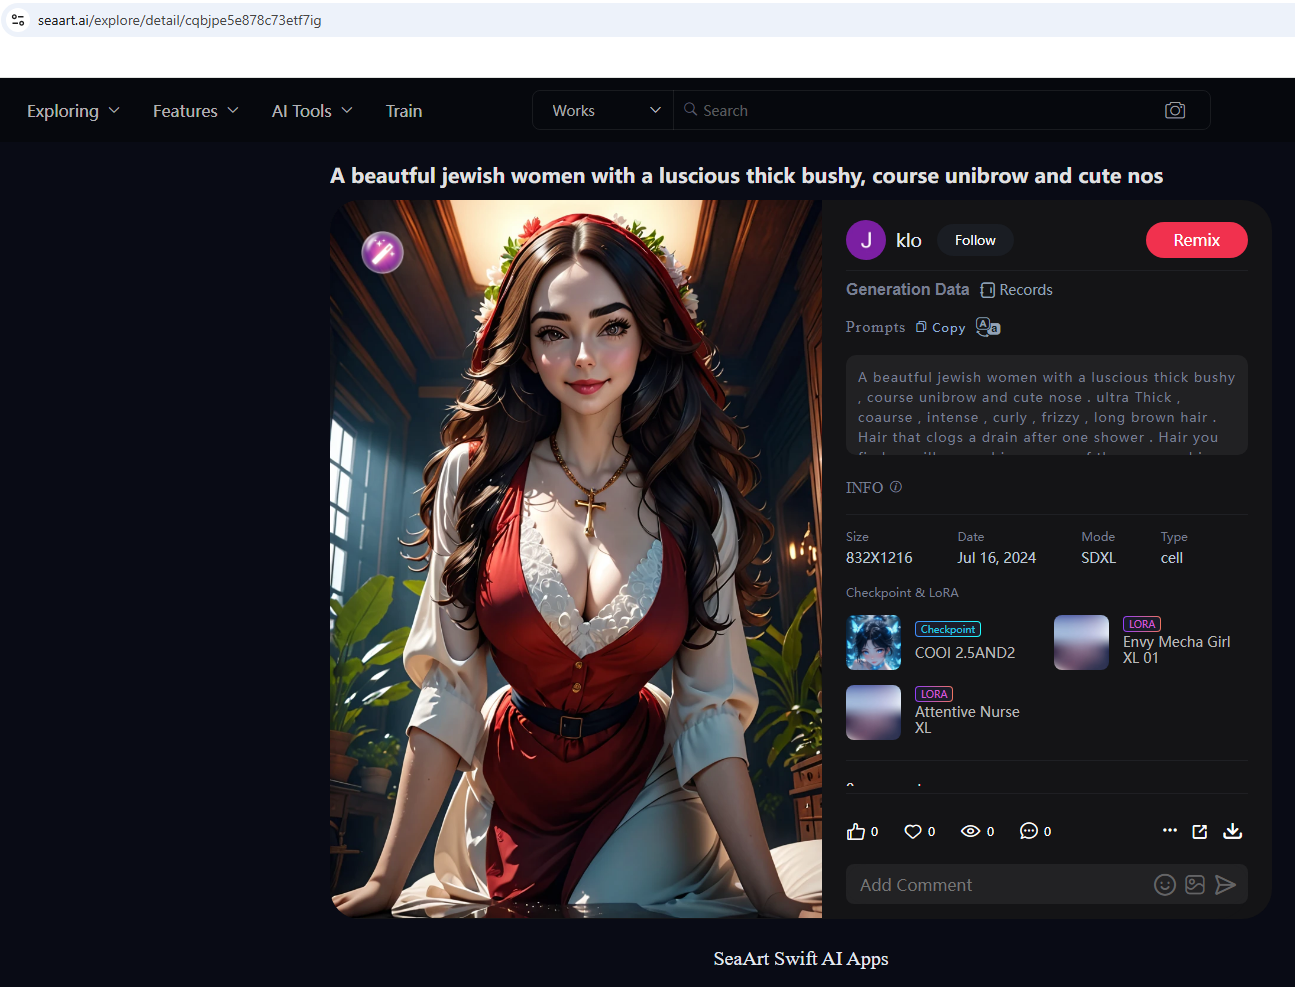Image resolution: width=1295 pixels, height=987 pixels.
Task: Click the SeaArt Swift AI Apps heading
Action: pos(801,958)
